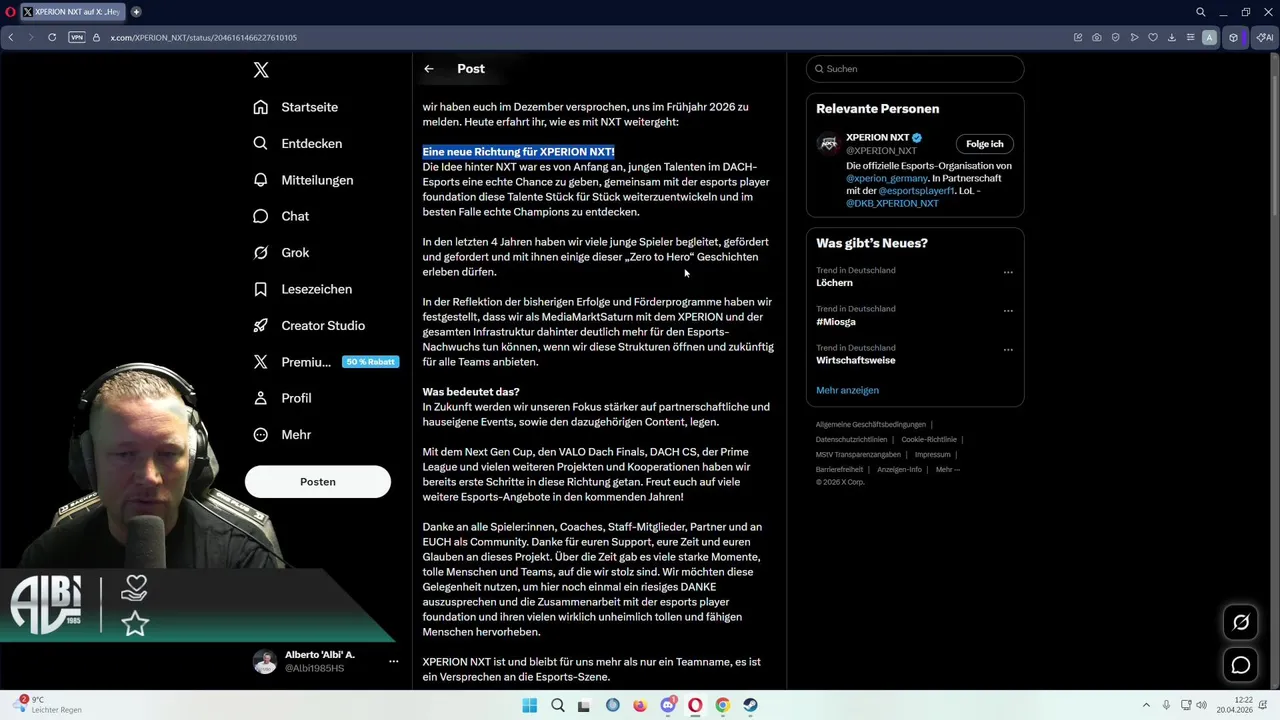Open account menu dots beside Alberto 'Albi' A.
The width and height of the screenshot is (1280, 720).
coord(394,661)
